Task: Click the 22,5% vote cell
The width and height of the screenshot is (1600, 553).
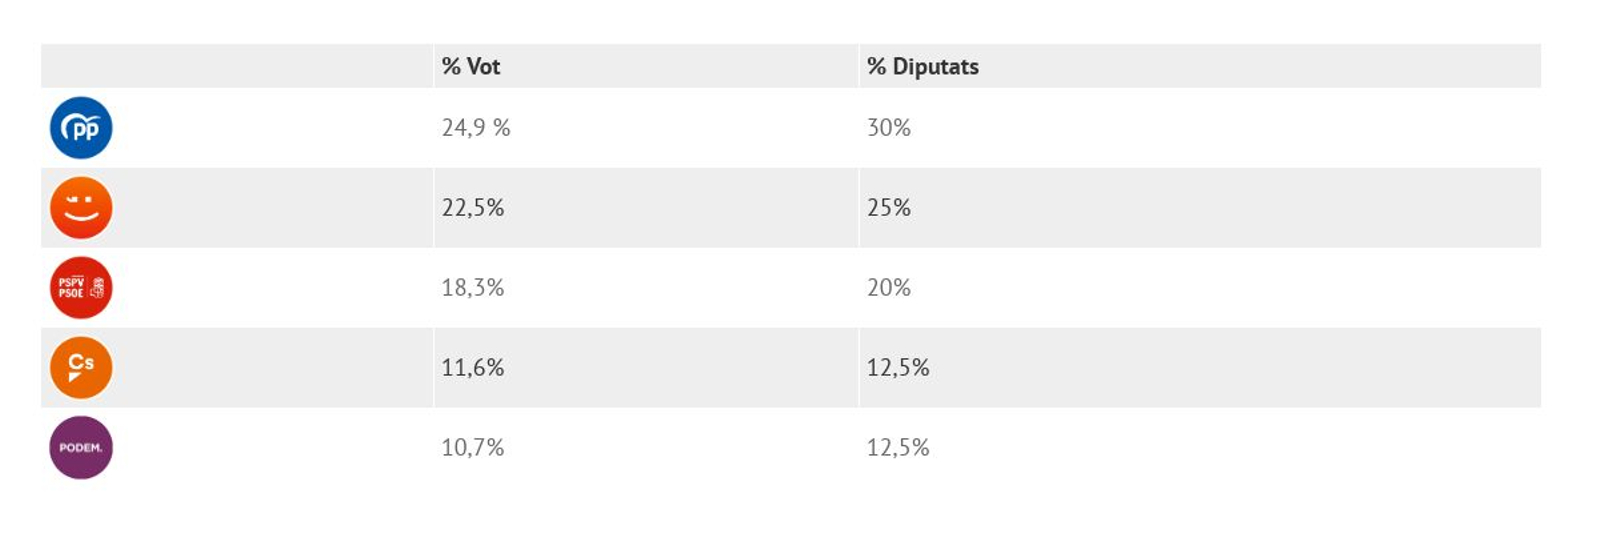Action: click(x=473, y=208)
